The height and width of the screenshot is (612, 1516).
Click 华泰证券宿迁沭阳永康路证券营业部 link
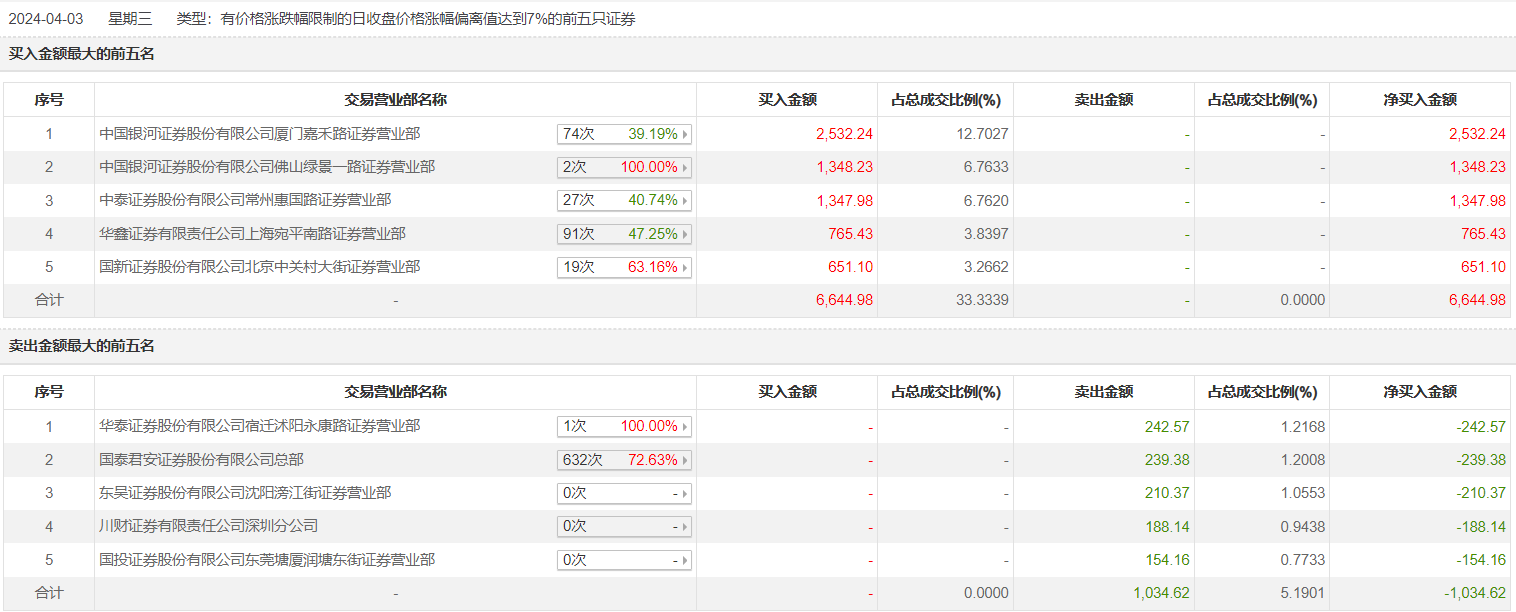pos(260,426)
